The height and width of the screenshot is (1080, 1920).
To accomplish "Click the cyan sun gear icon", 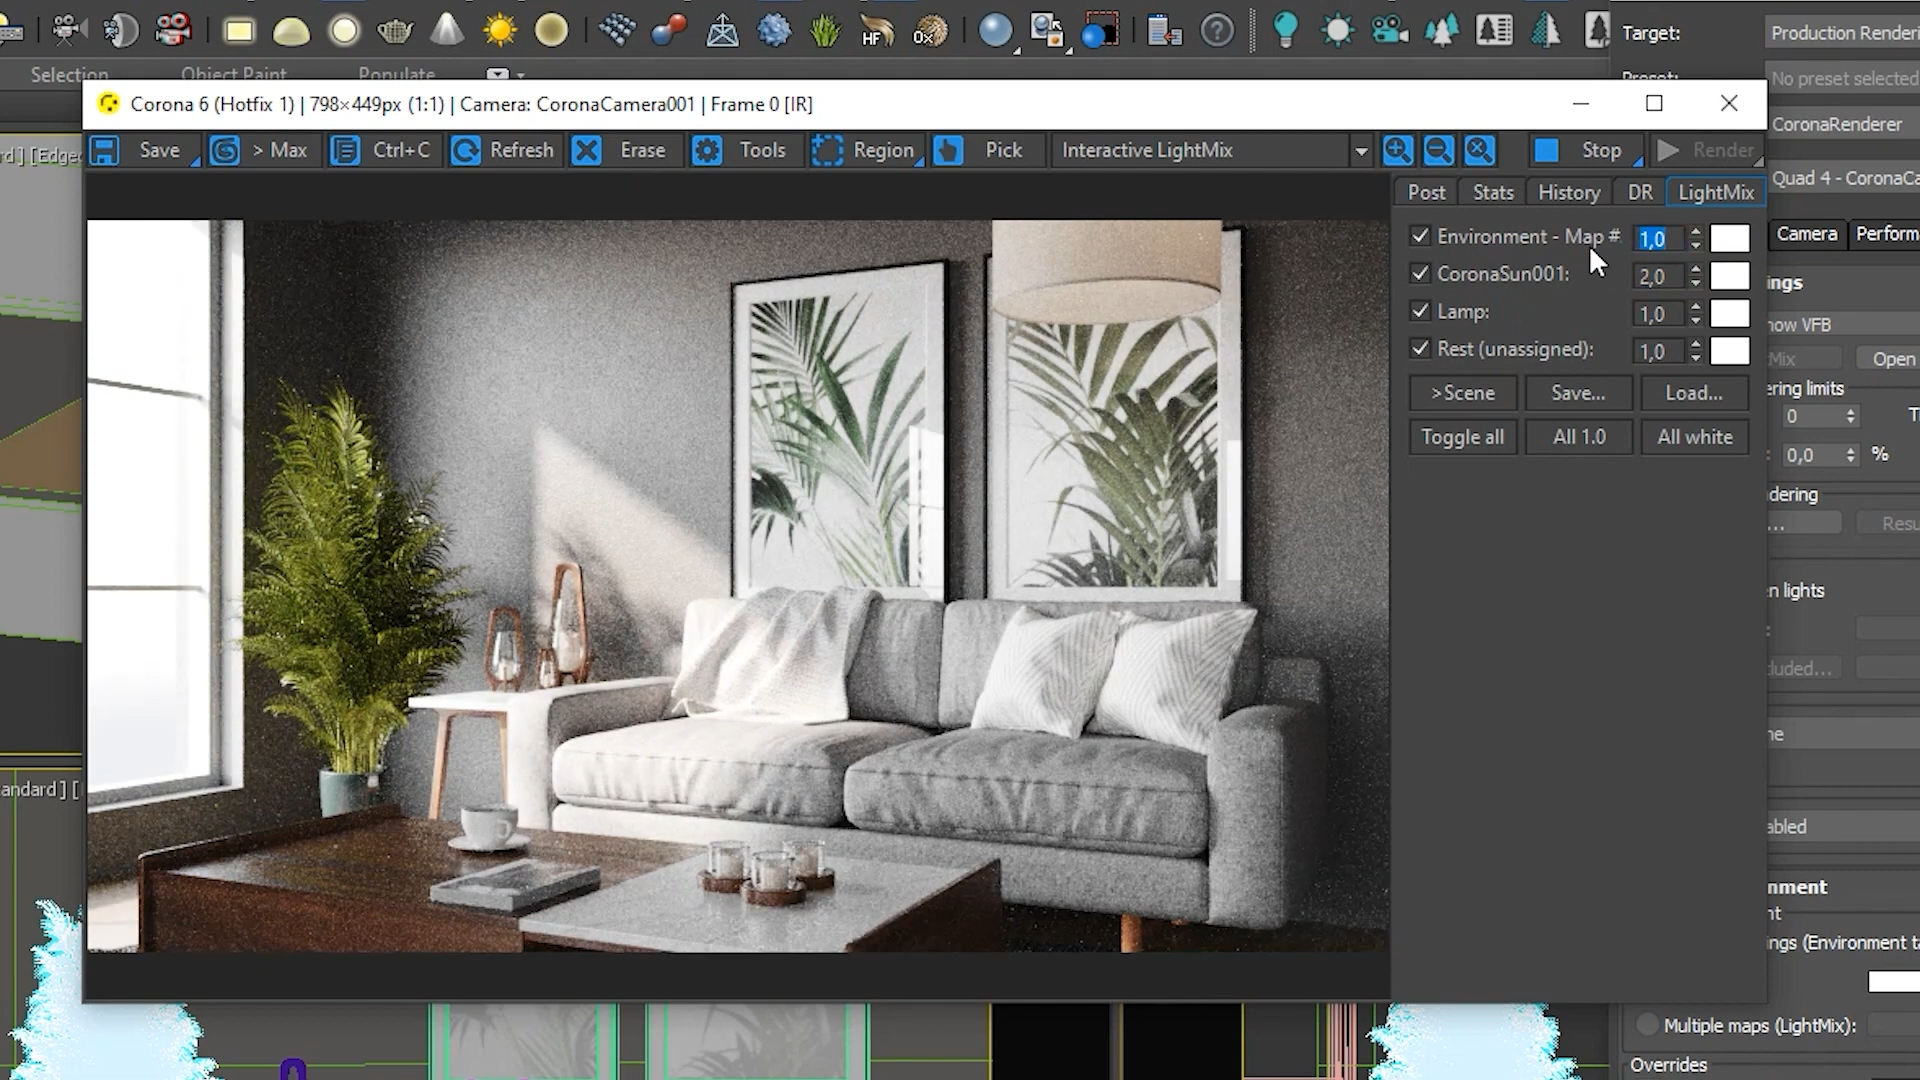I will [x=1338, y=31].
